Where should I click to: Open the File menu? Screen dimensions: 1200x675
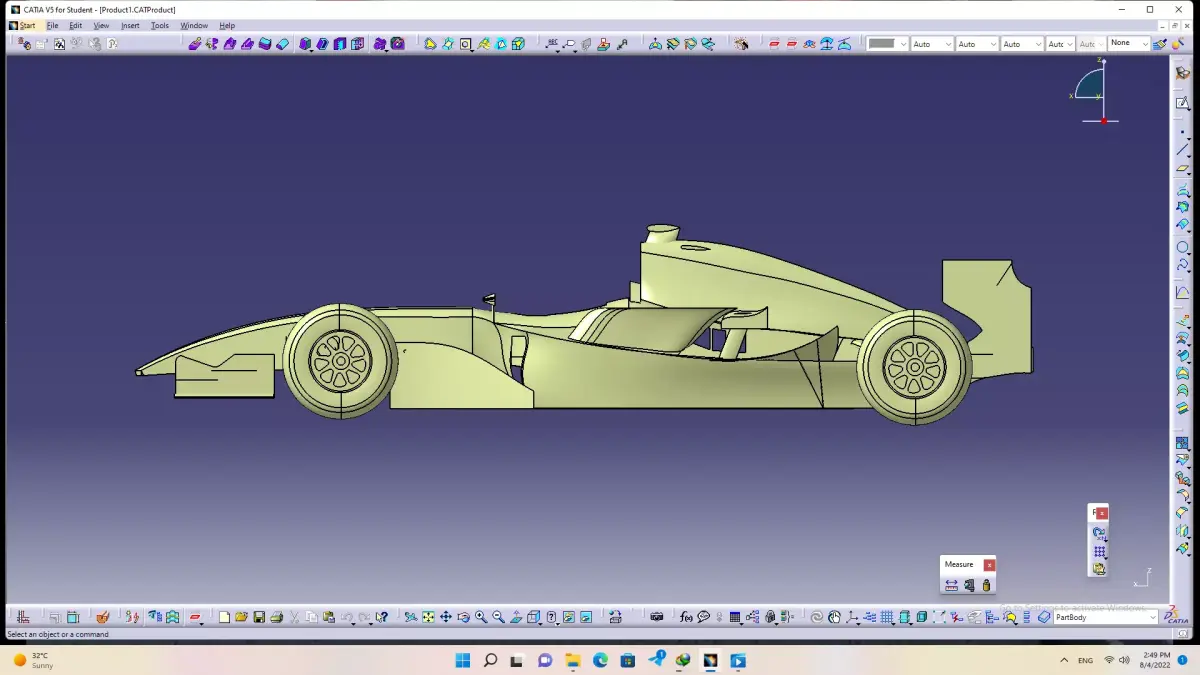[x=52, y=26]
